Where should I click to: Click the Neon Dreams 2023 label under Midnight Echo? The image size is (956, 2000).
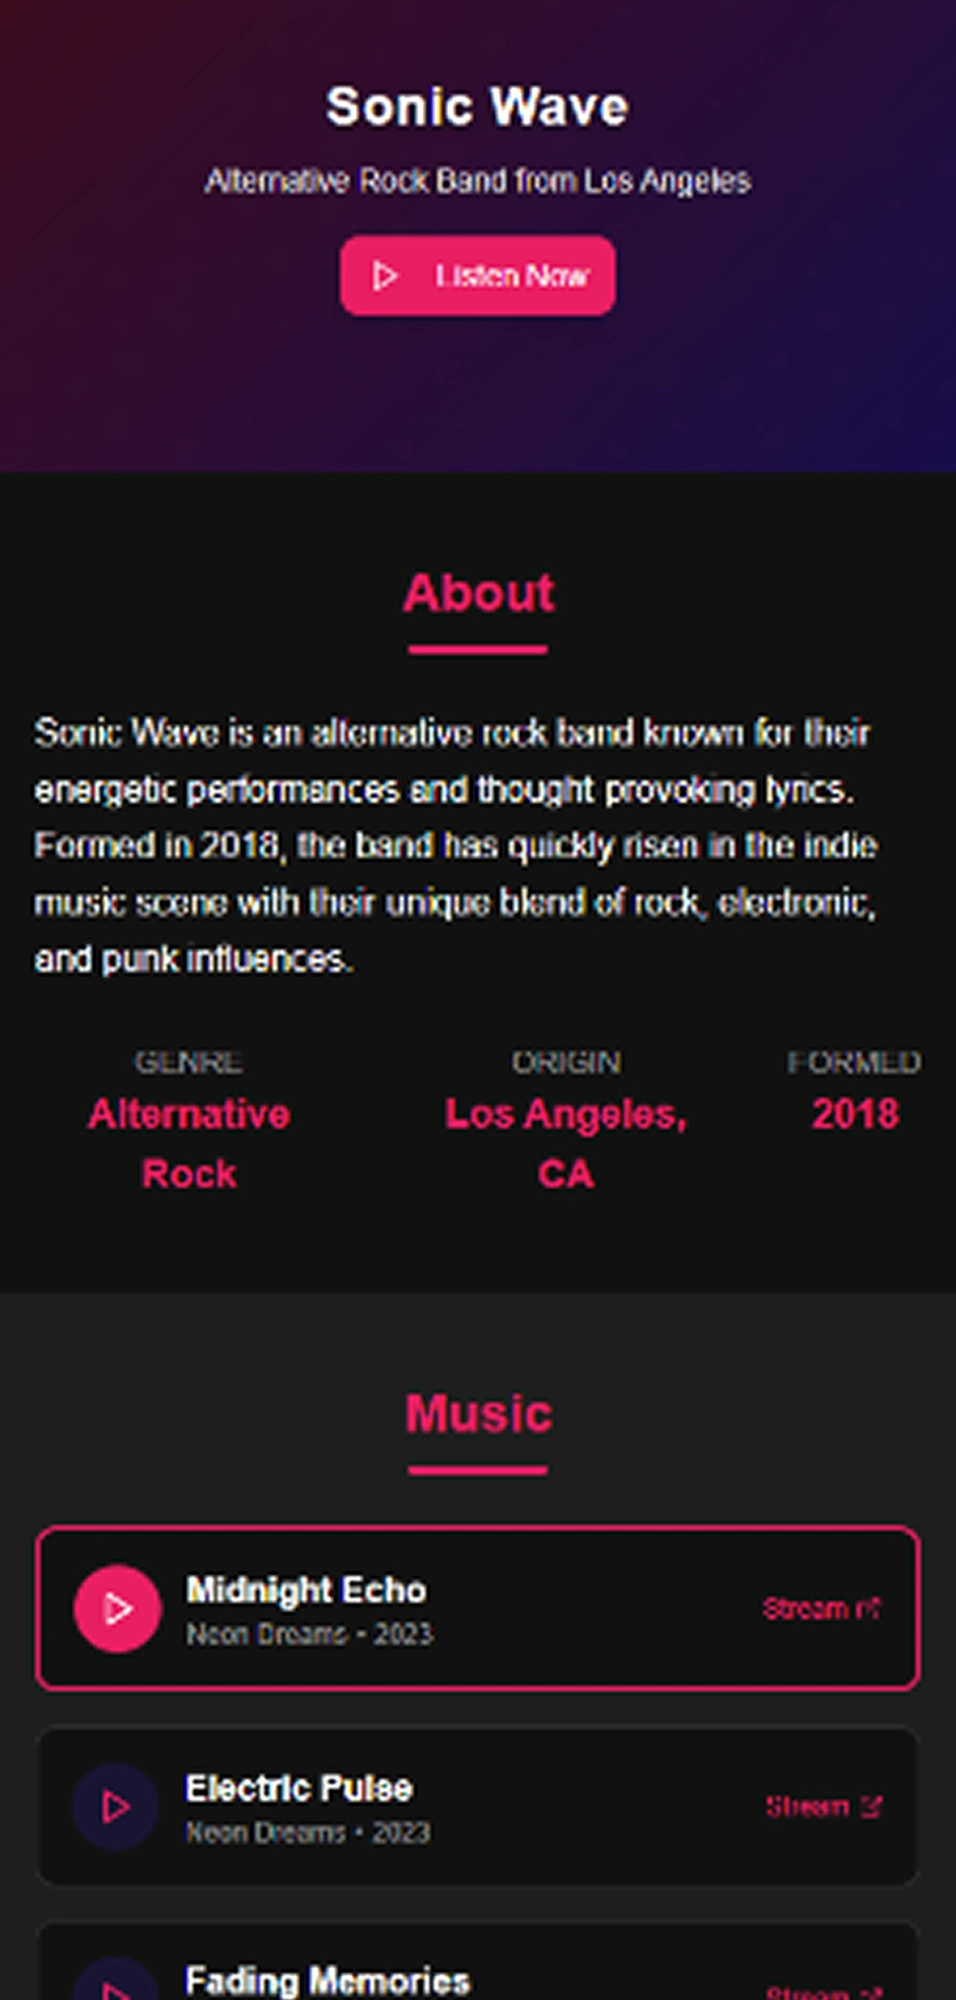point(309,1634)
